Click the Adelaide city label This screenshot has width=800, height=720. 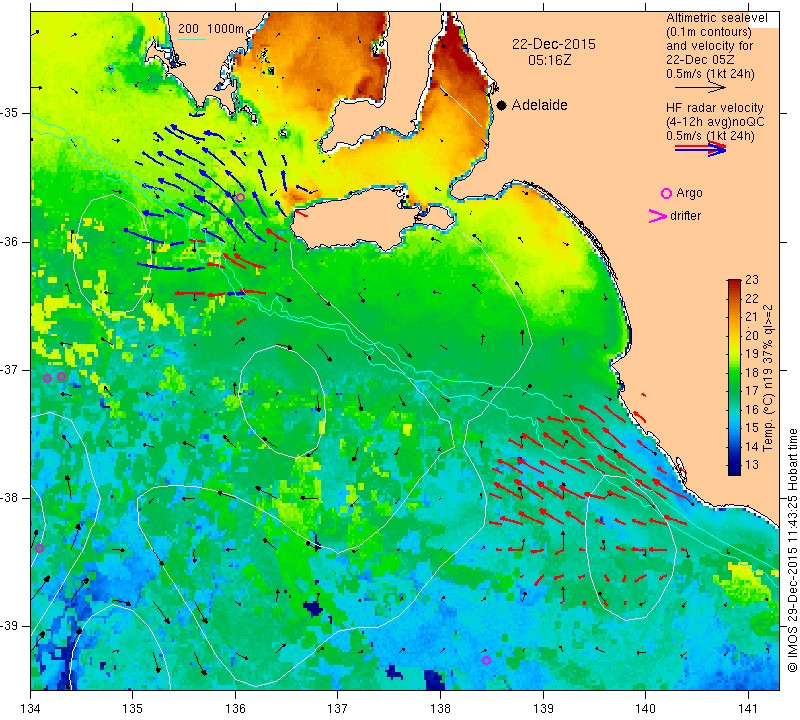point(539,105)
